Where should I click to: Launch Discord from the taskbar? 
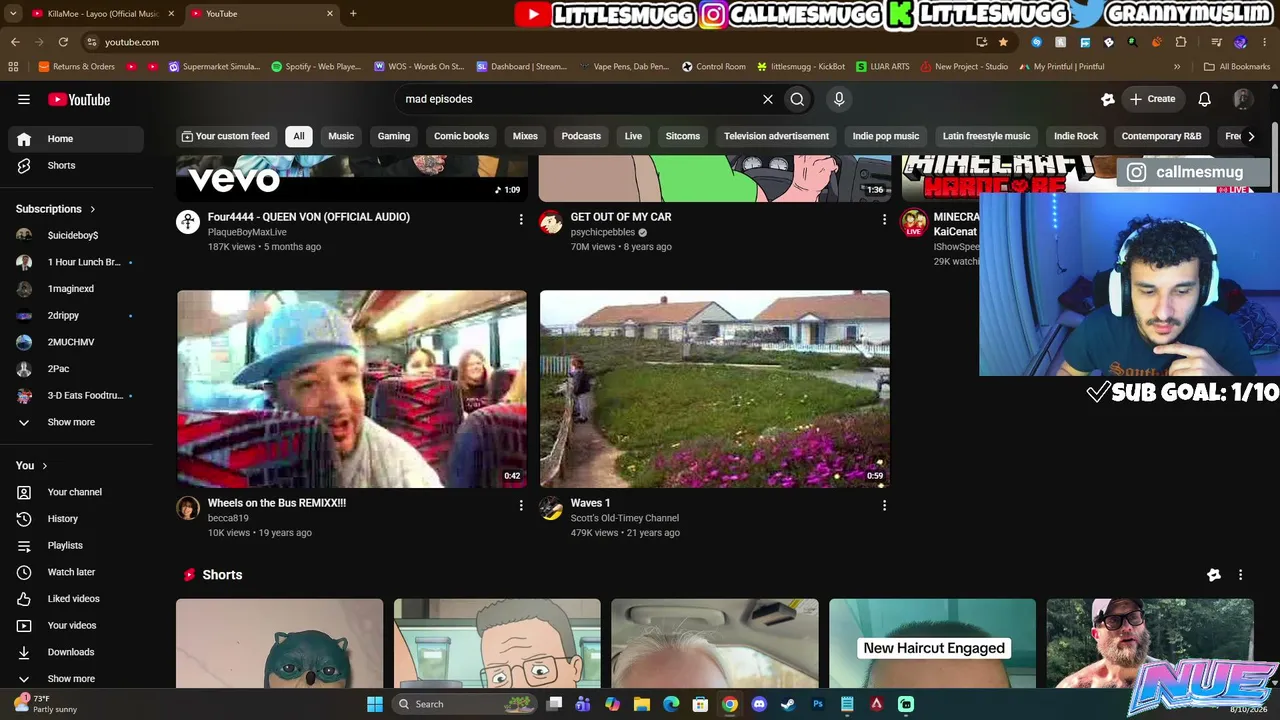coord(759,704)
